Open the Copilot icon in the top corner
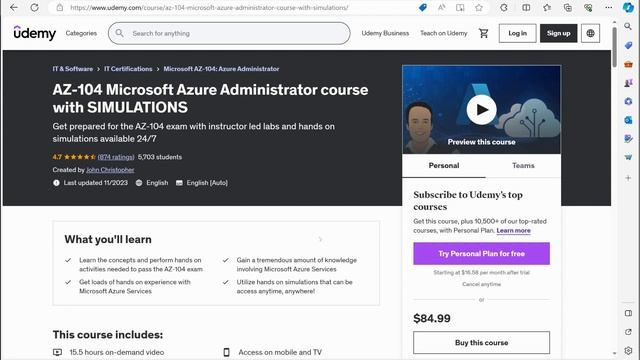 (628, 7)
